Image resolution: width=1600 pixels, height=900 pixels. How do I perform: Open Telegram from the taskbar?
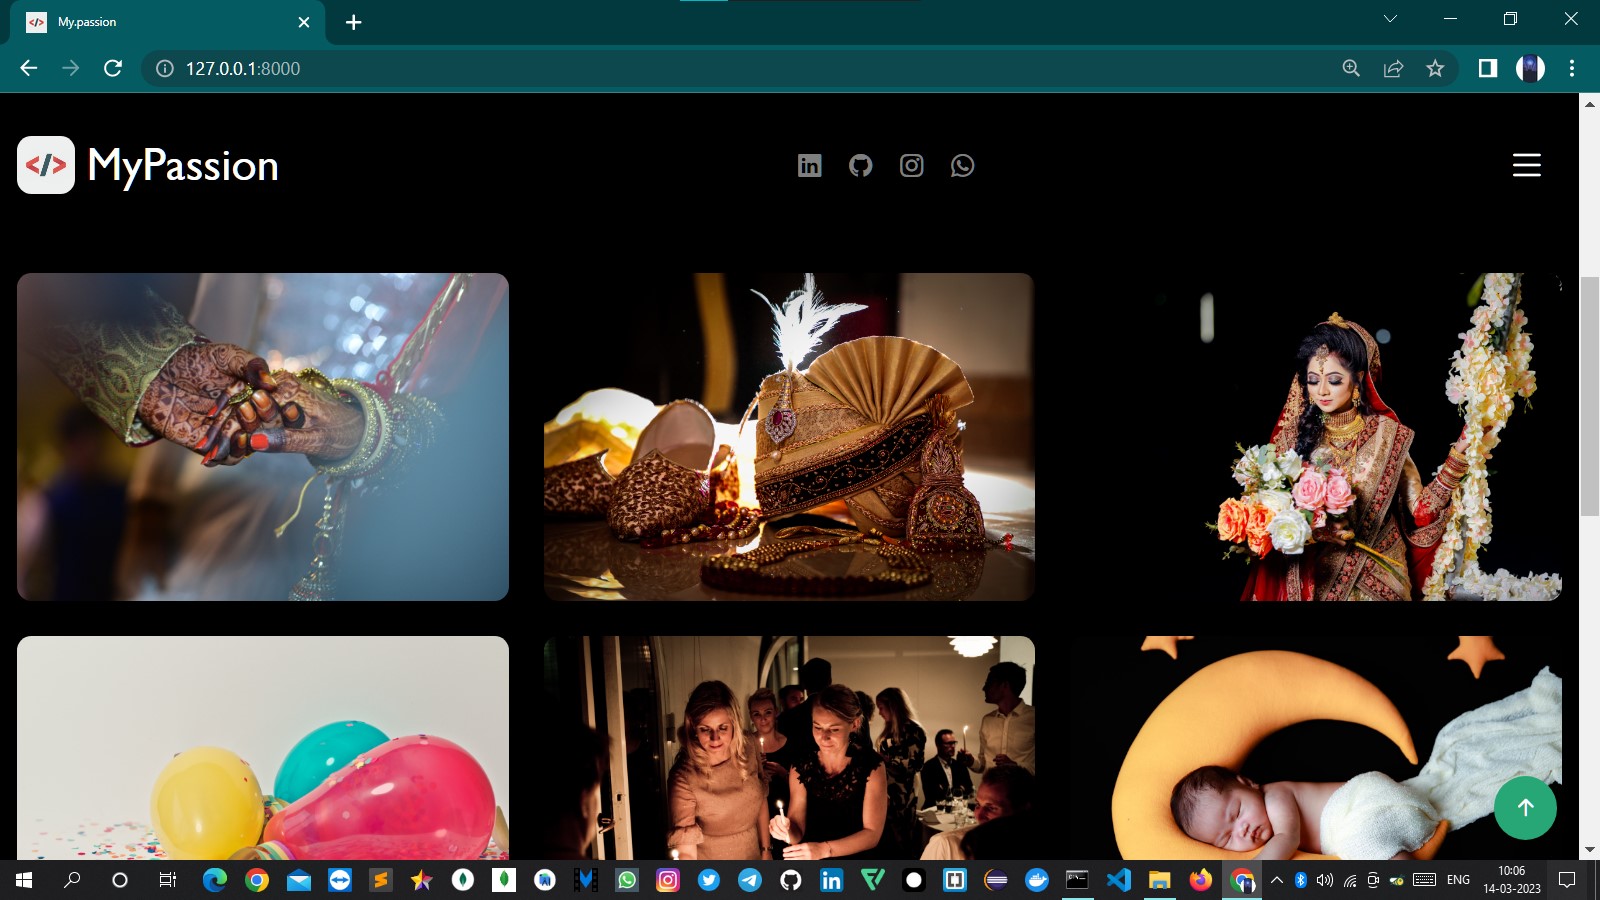point(750,880)
